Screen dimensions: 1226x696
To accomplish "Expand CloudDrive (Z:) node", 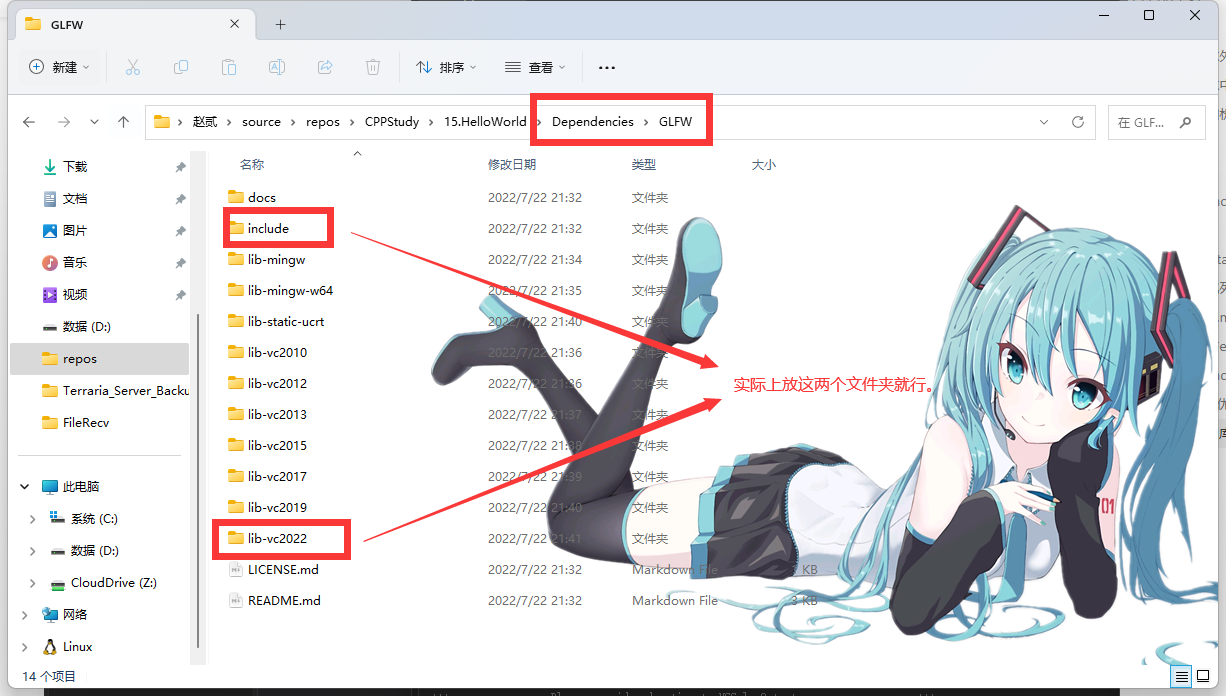I will click(33, 583).
